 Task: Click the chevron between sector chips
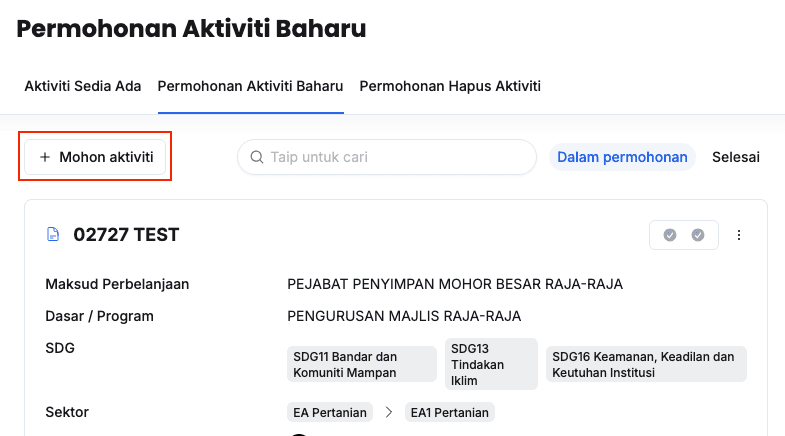[x=389, y=412]
